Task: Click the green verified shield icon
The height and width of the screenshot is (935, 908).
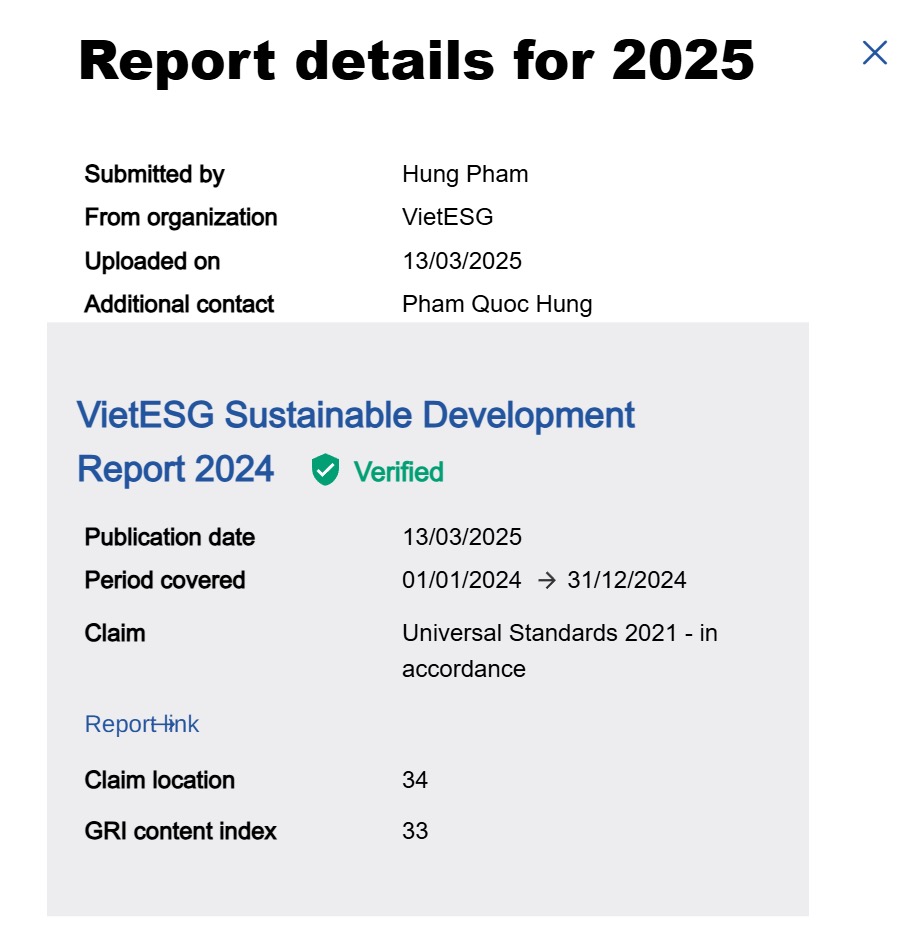Action: coord(325,470)
